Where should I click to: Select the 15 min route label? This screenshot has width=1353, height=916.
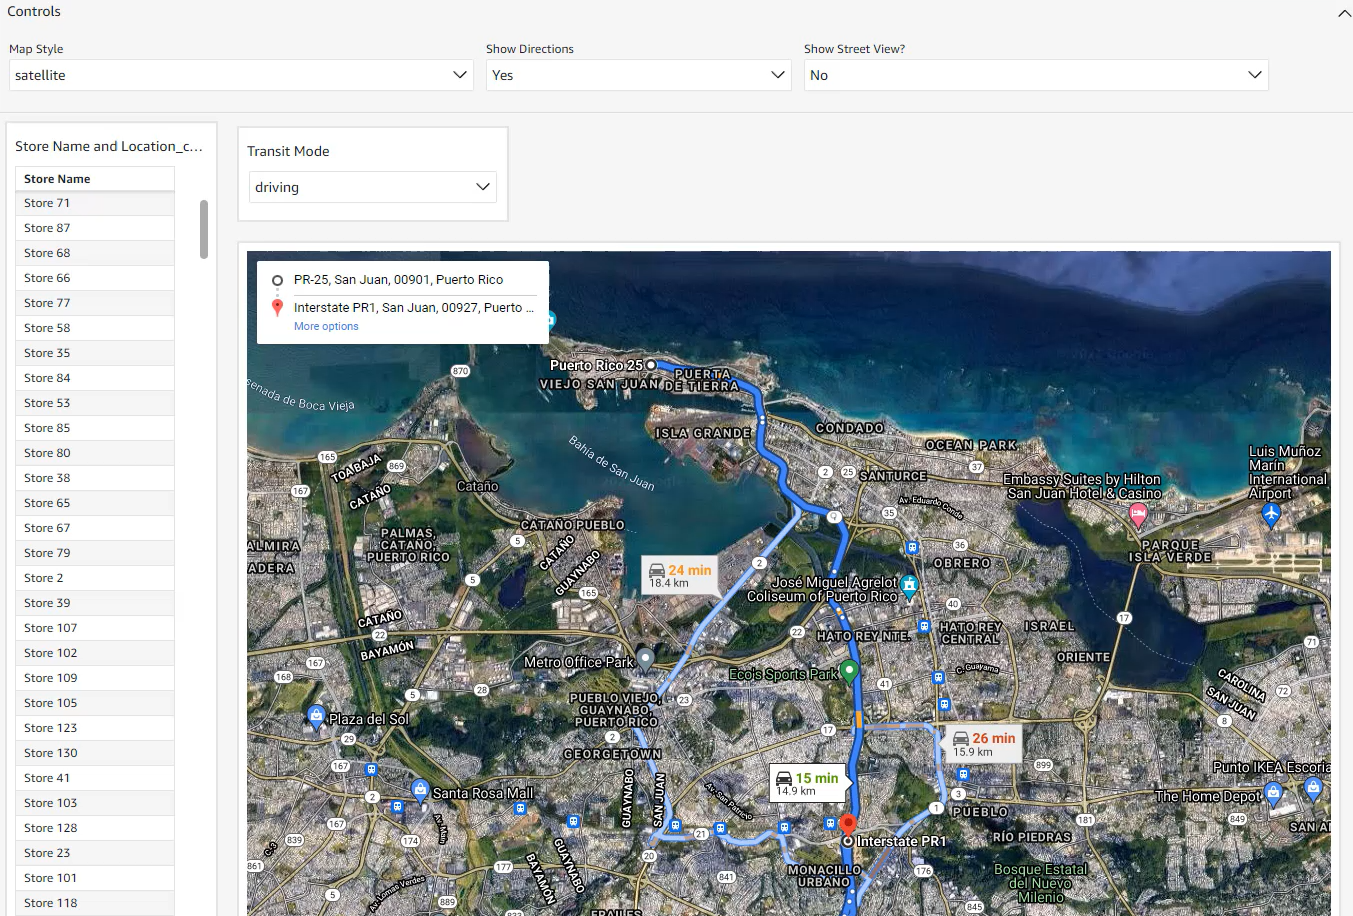[x=807, y=783]
